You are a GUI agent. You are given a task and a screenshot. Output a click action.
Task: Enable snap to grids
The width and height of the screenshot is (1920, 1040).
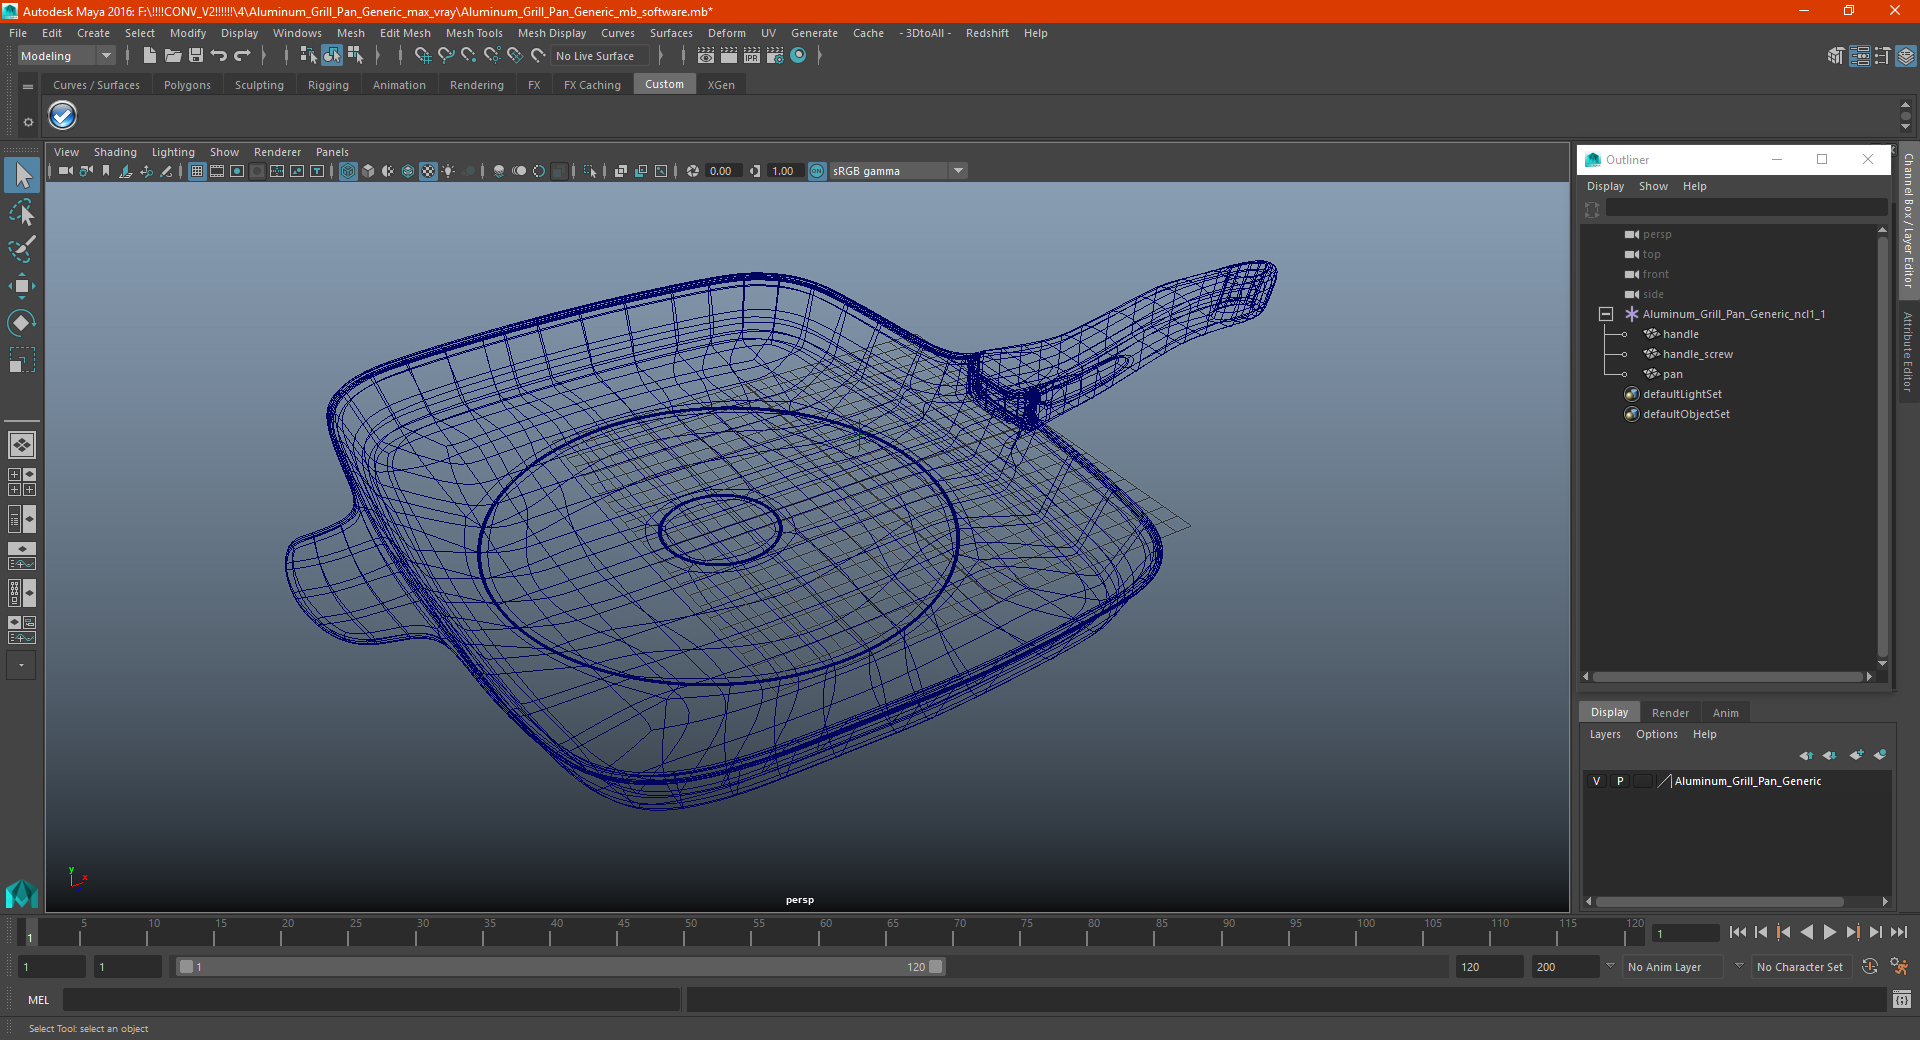point(423,56)
